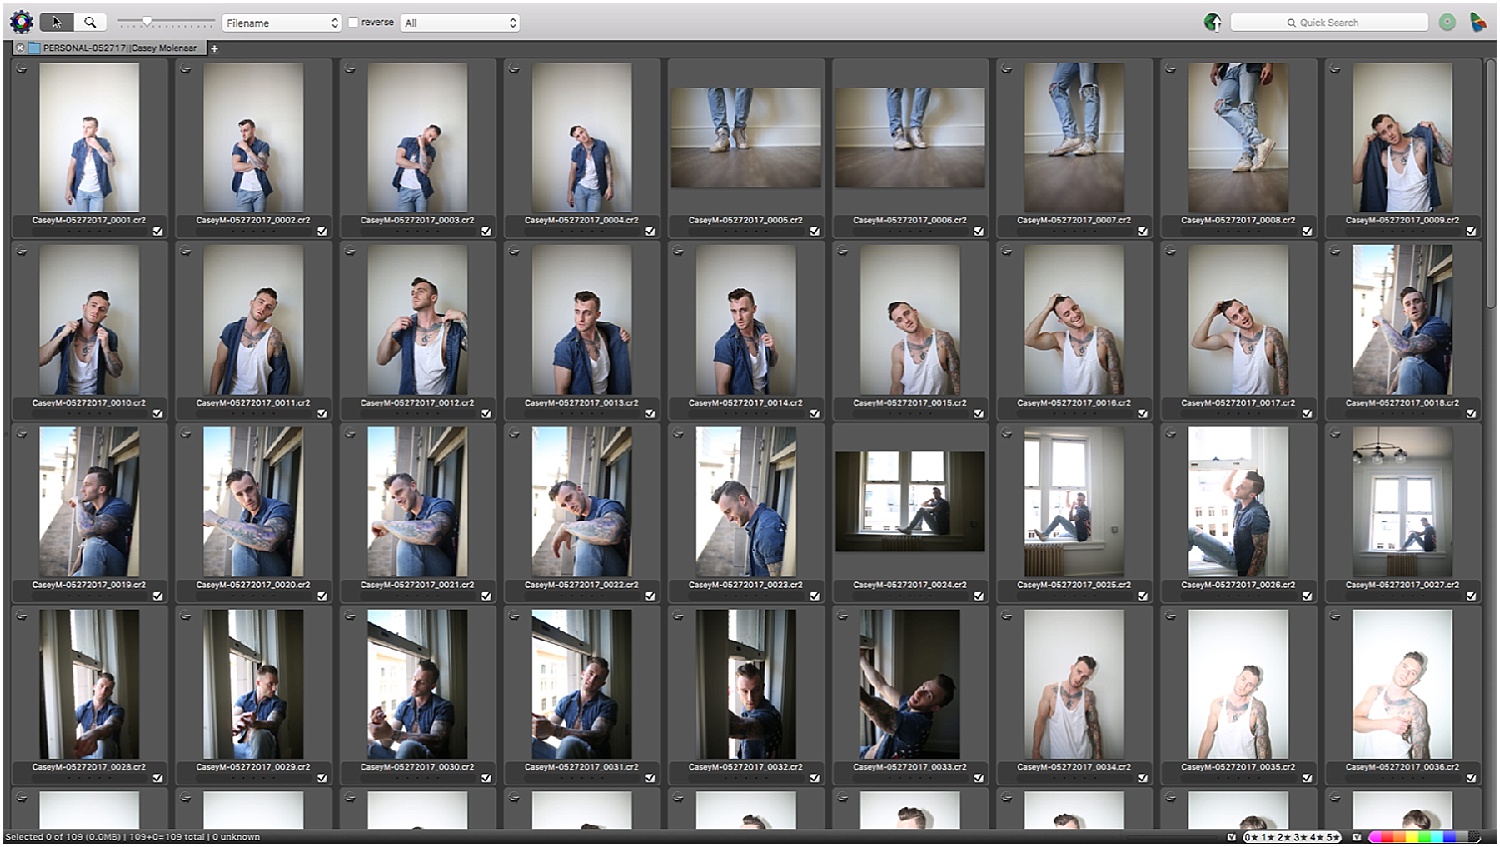1500x847 pixels.
Task: Click the rotate icon on CaseyM-05272017_0010.cr2
Action: click(22, 252)
